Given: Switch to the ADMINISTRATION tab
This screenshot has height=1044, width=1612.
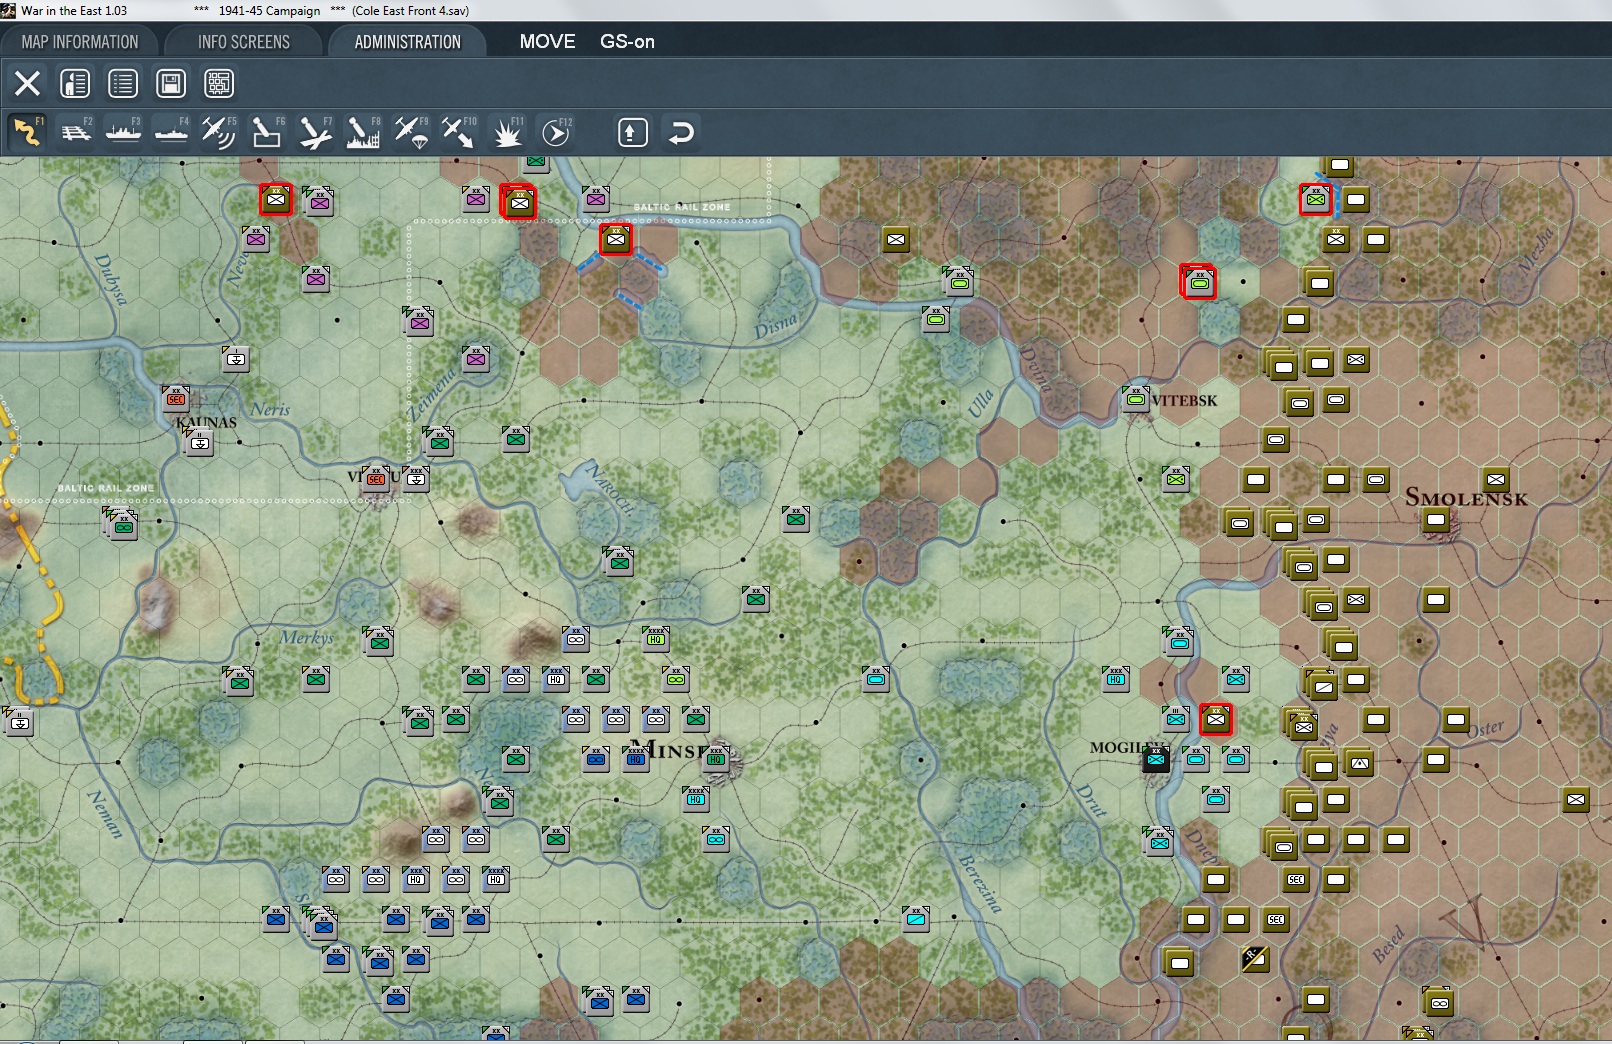Looking at the screenshot, I should point(407,42).
